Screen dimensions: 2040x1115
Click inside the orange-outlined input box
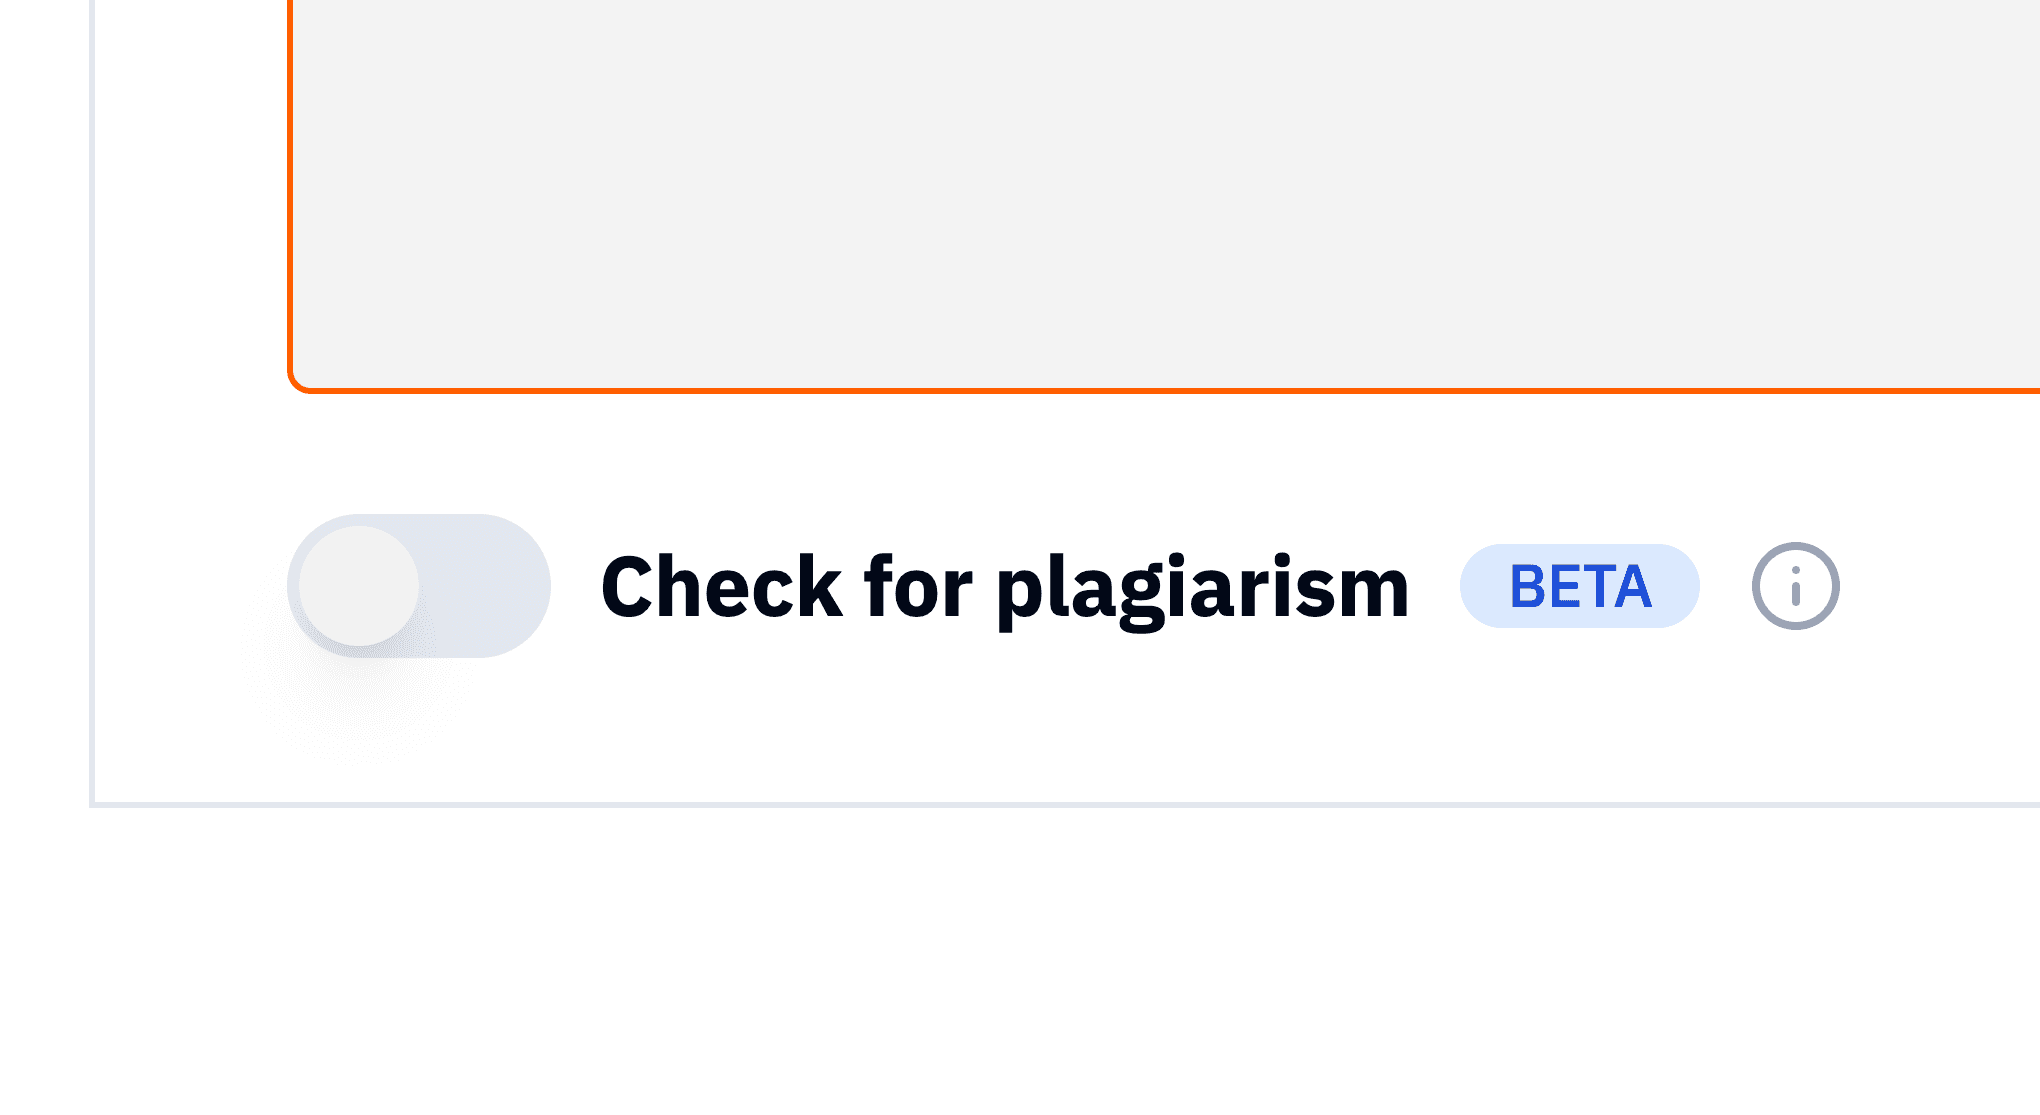point(1160,190)
